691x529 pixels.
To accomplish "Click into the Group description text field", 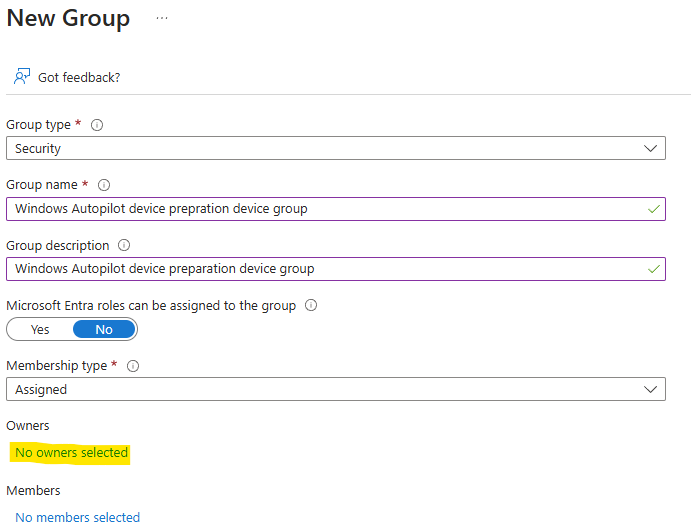I will pos(336,269).
